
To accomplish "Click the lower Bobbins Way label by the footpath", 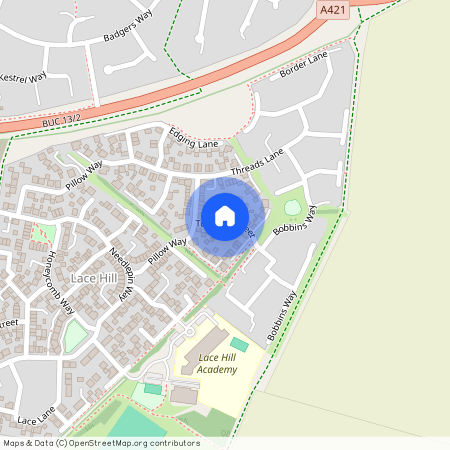I will pos(282,316).
